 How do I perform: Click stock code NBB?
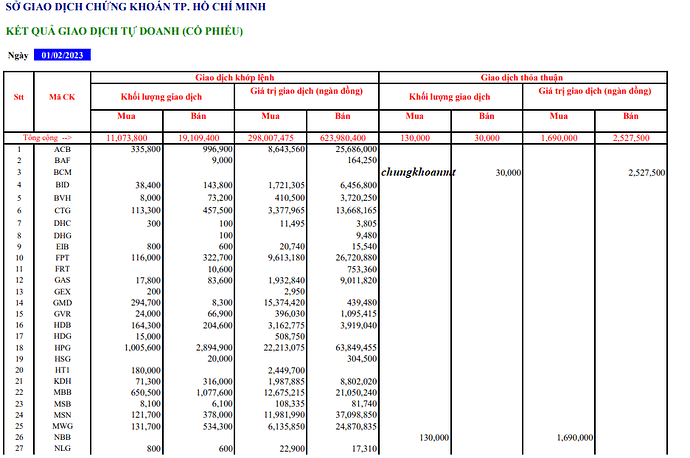pos(62,437)
